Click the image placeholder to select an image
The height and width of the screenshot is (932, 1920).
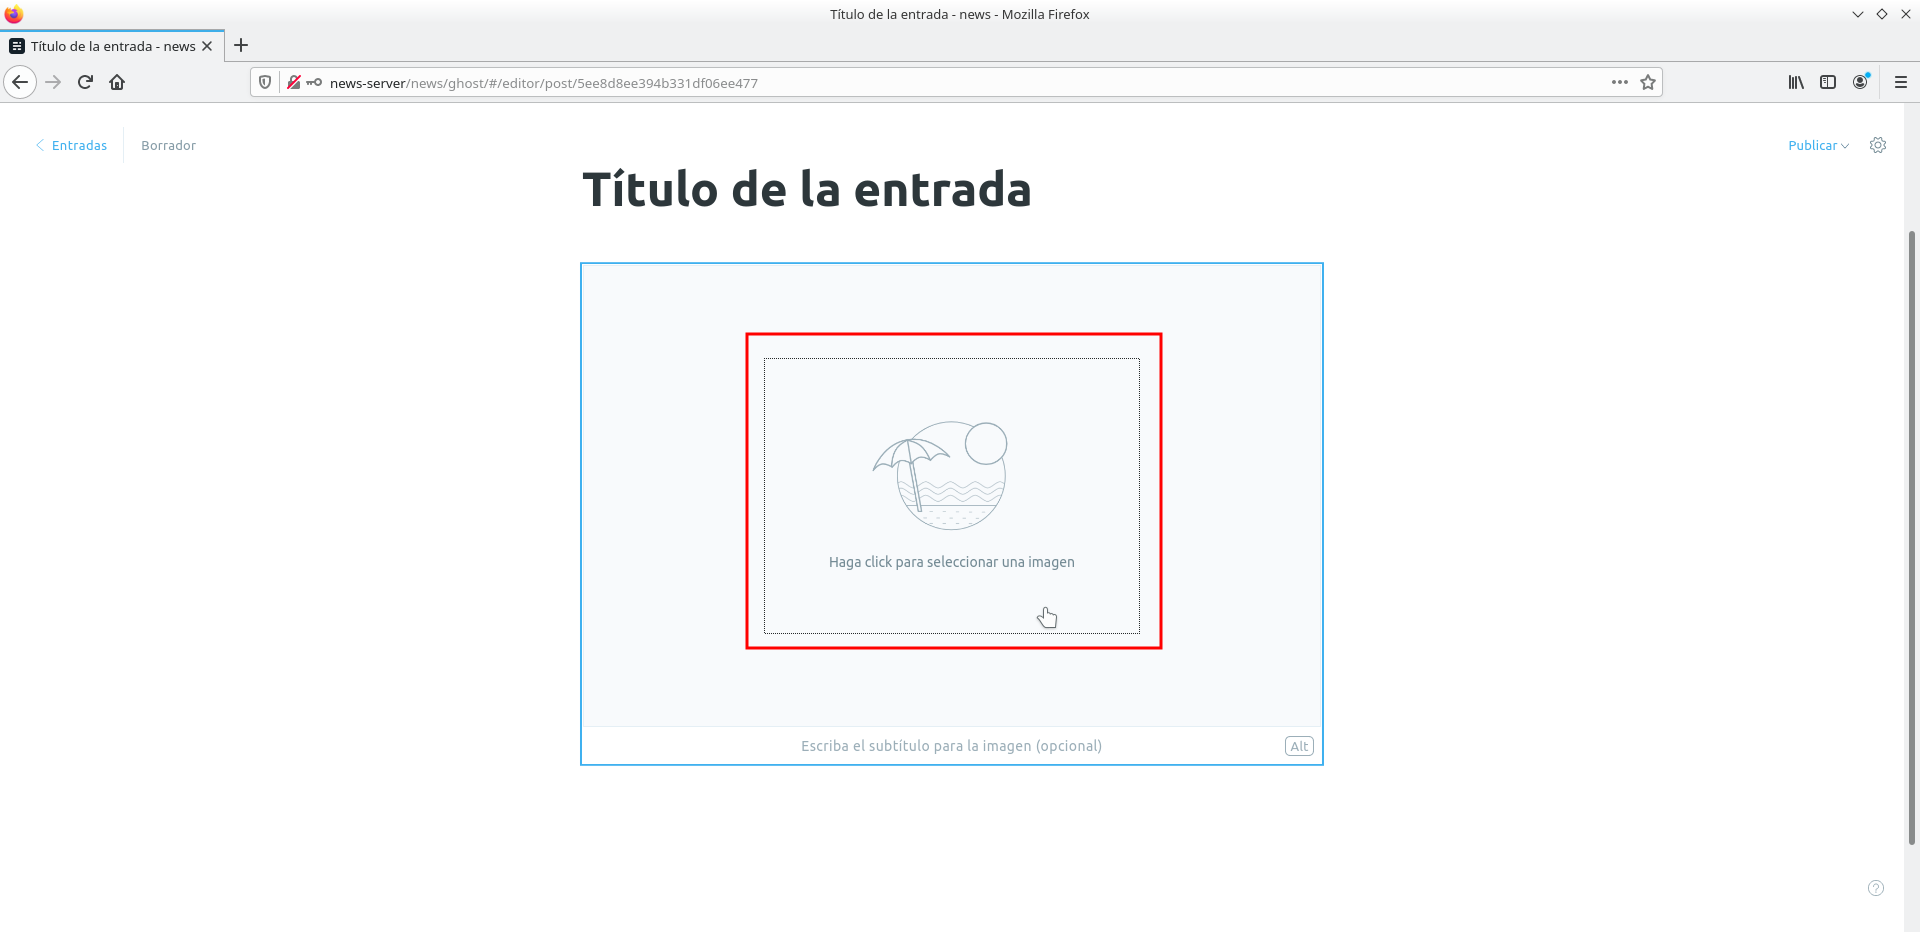[x=951, y=495]
